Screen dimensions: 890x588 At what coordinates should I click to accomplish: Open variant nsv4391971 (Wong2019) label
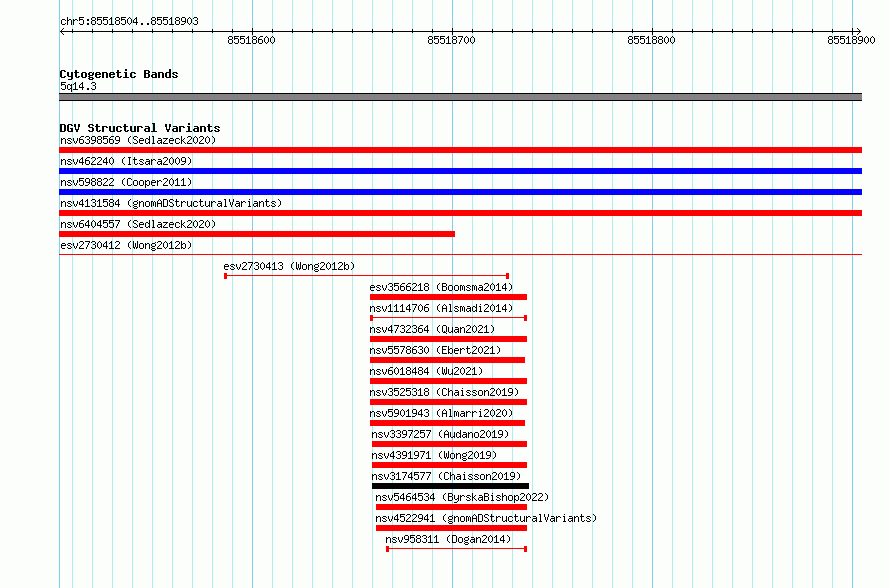point(434,455)
